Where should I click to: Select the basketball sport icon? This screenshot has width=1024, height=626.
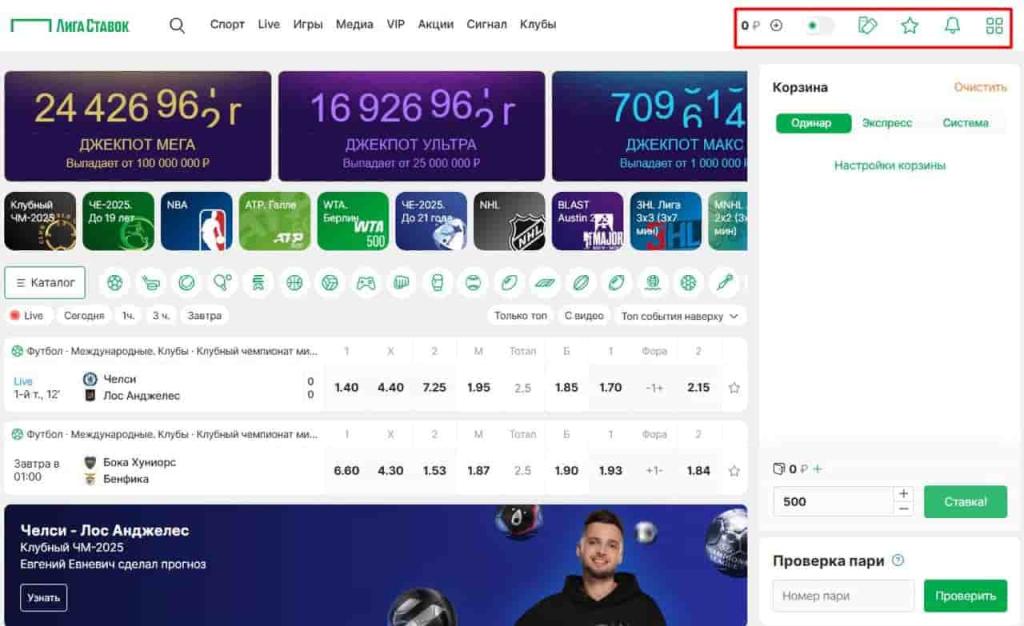(294, 283)
